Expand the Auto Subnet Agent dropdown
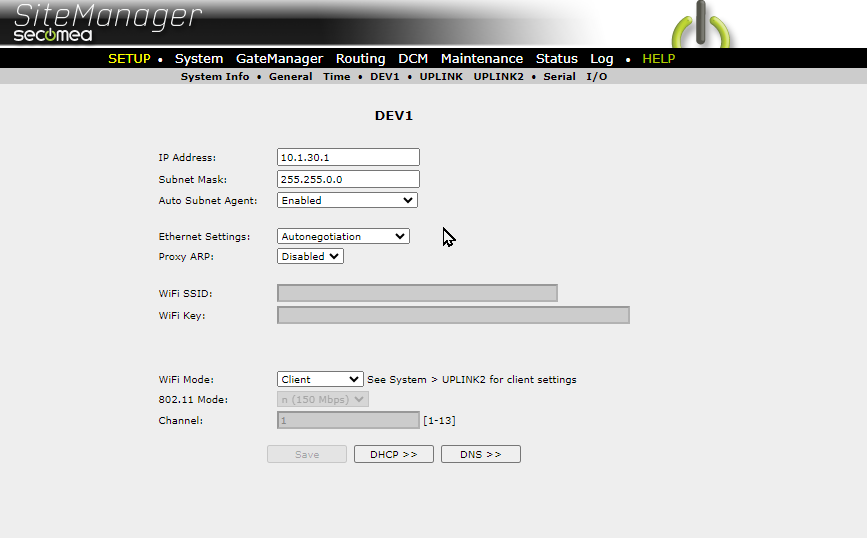Screen dimensions: 867x538 [347, 200]
